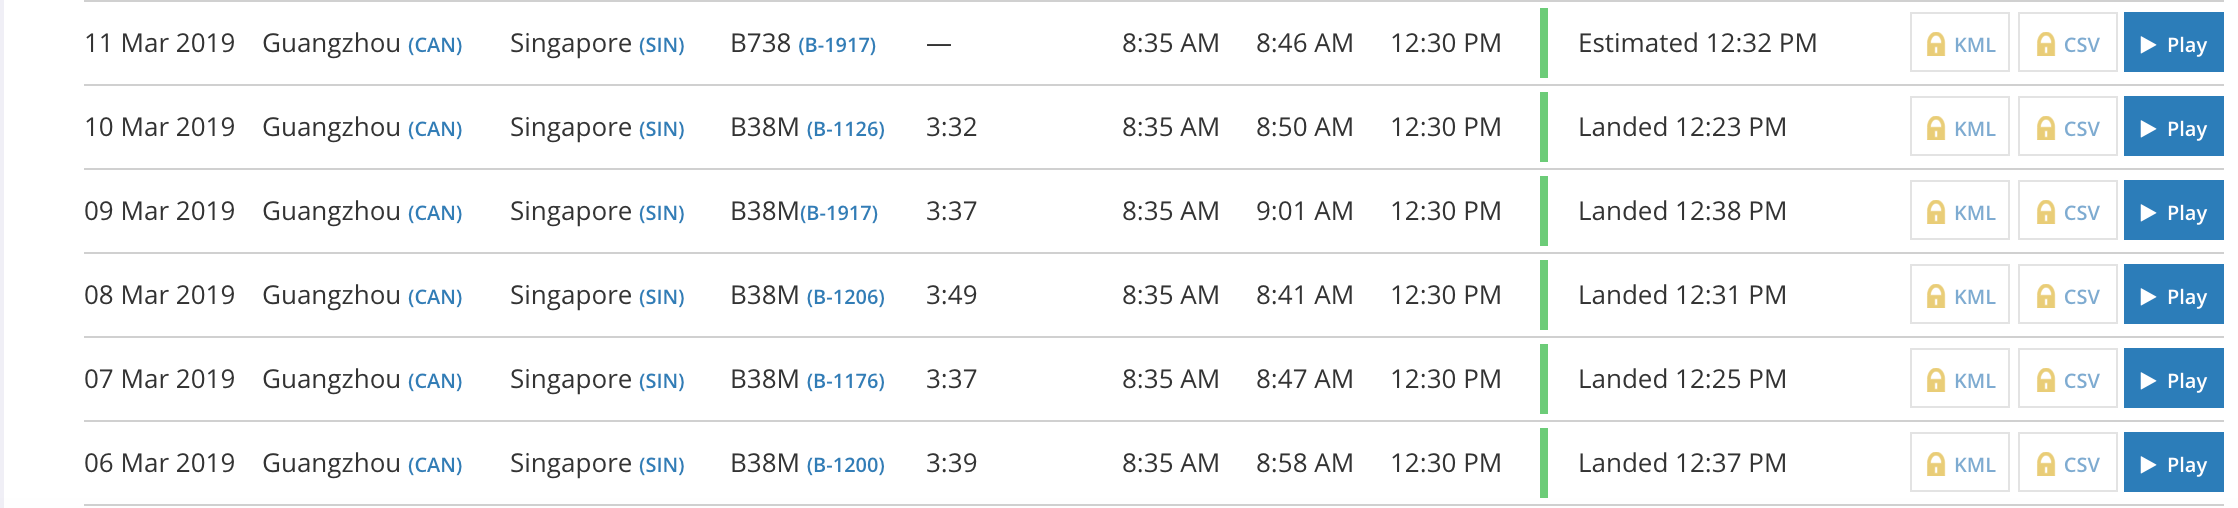Play the 07 Mar 2019 flight

coord(2173,380)
